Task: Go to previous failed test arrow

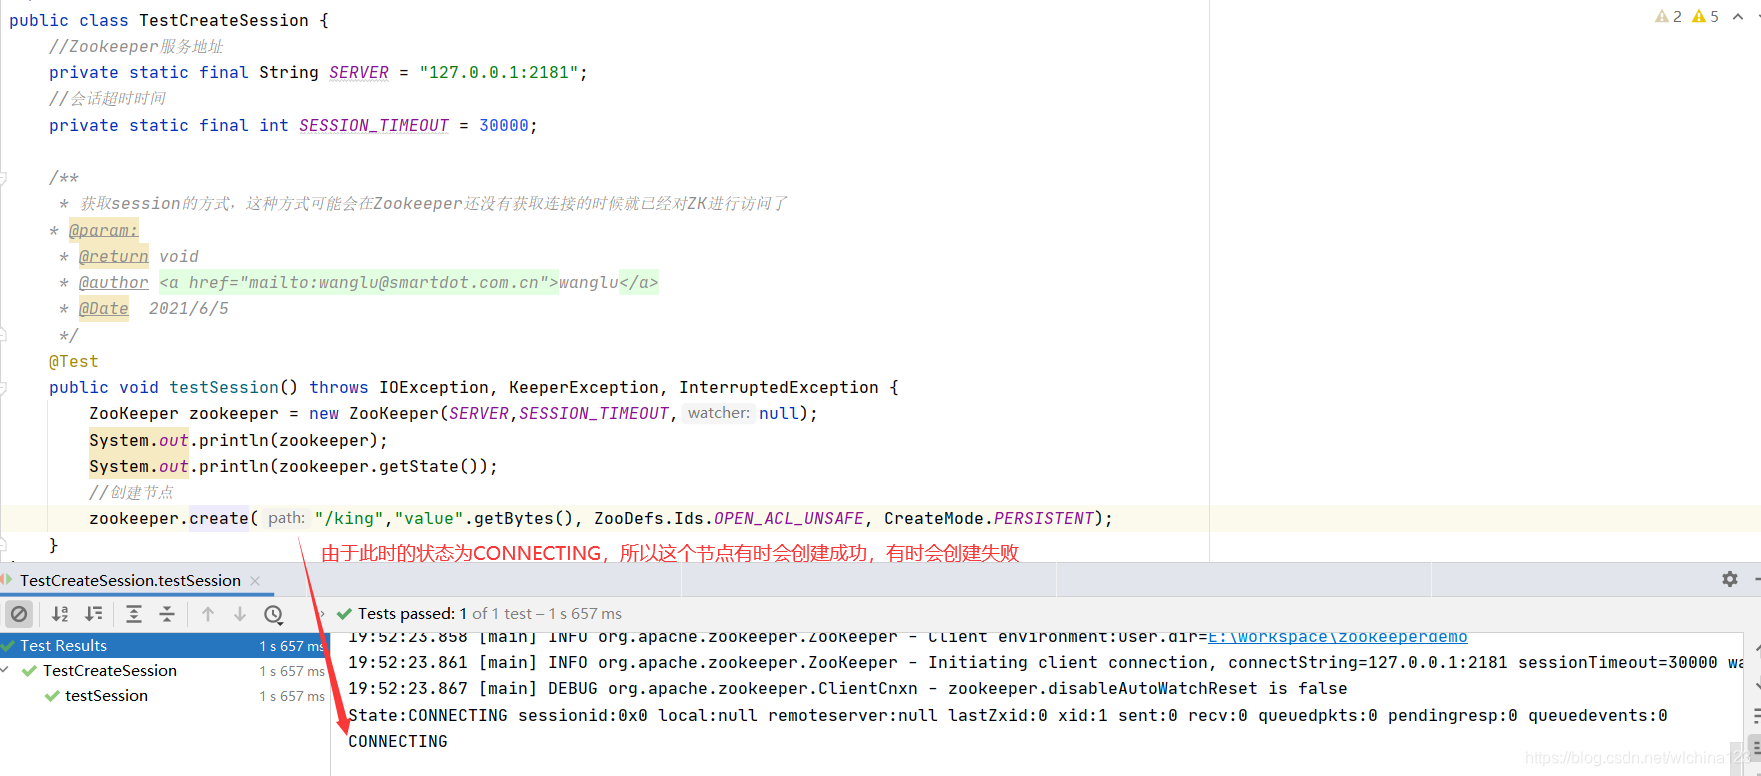Action: coord(208,614)
